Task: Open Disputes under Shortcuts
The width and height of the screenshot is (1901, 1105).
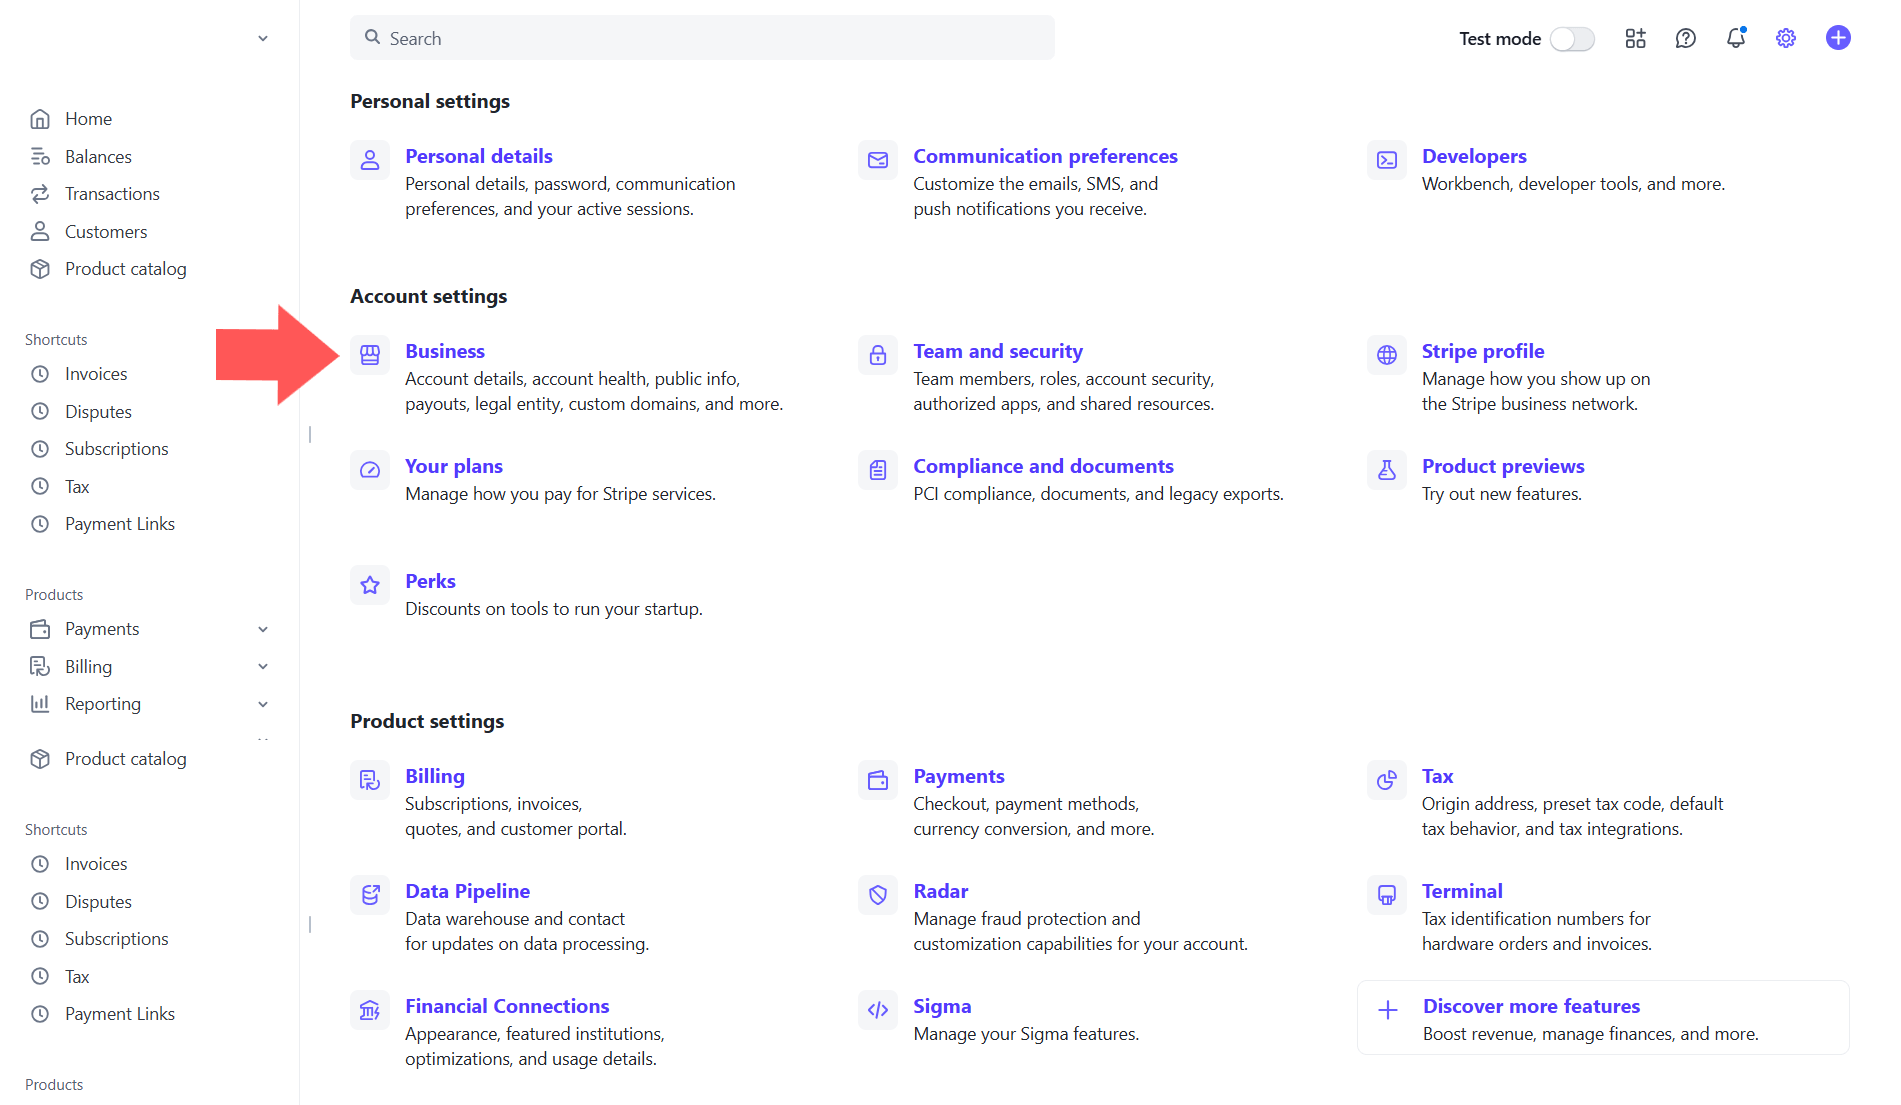Action: point(97,411)
